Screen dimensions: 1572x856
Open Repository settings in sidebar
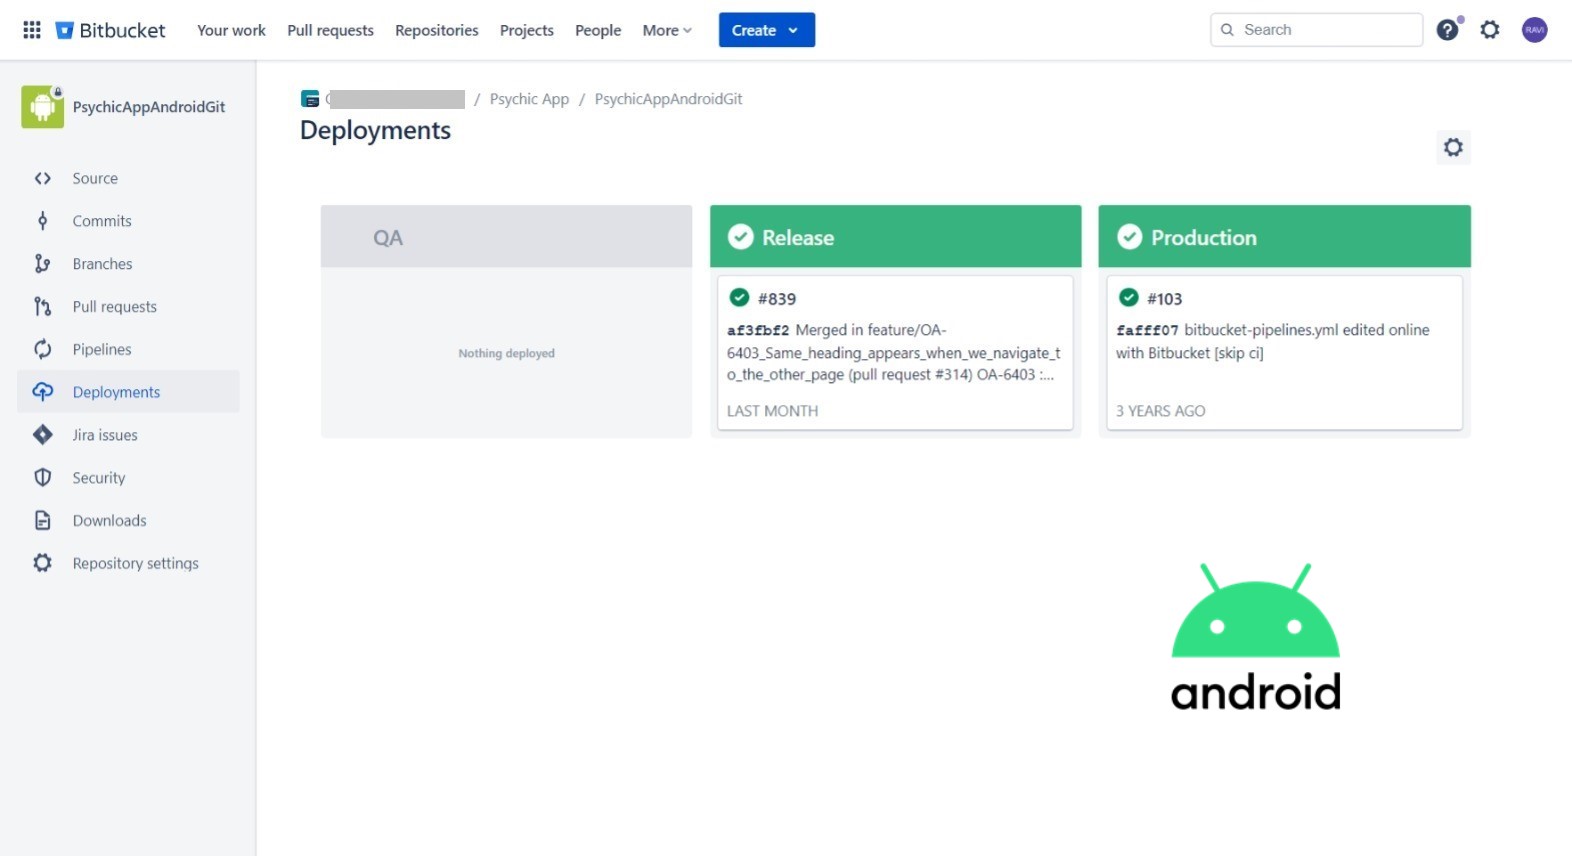(x=135, y=563)
